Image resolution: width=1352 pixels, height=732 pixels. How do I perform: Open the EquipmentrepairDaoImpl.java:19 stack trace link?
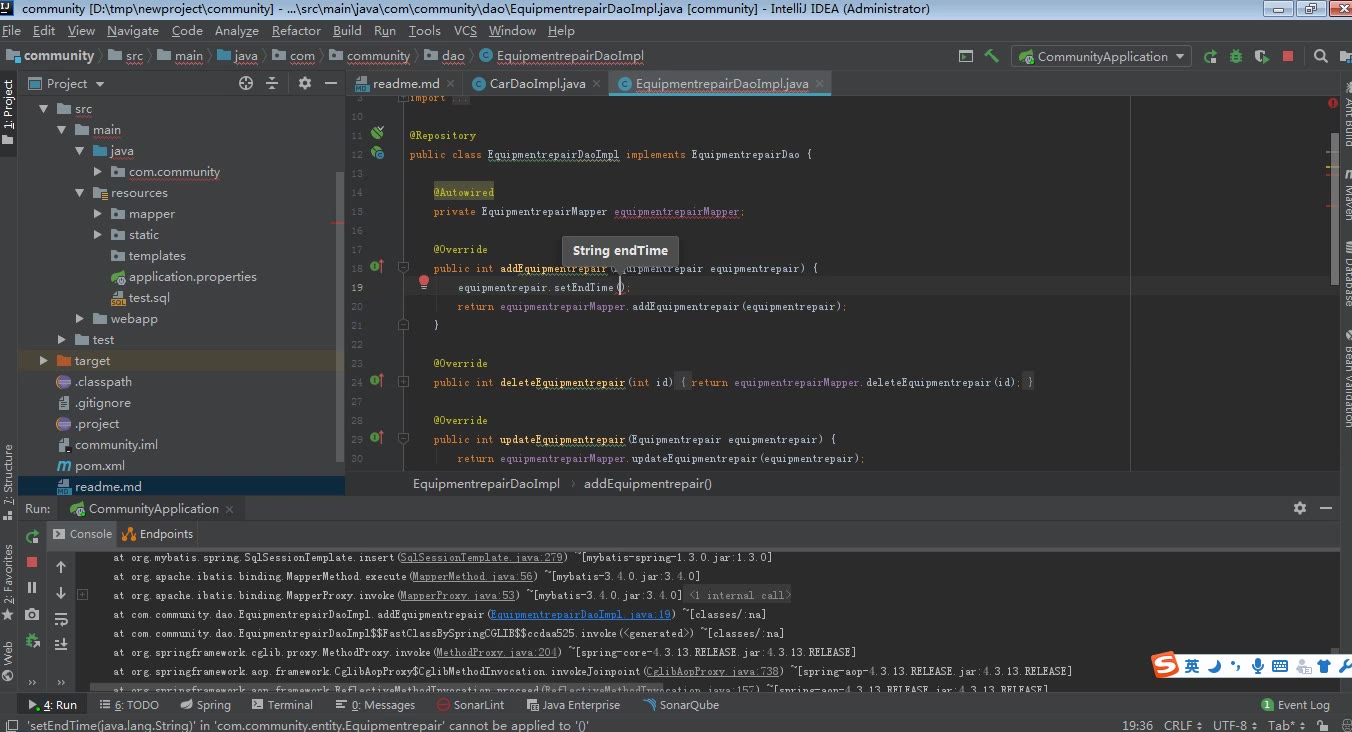pyautogui.click(x=581, y=615)
